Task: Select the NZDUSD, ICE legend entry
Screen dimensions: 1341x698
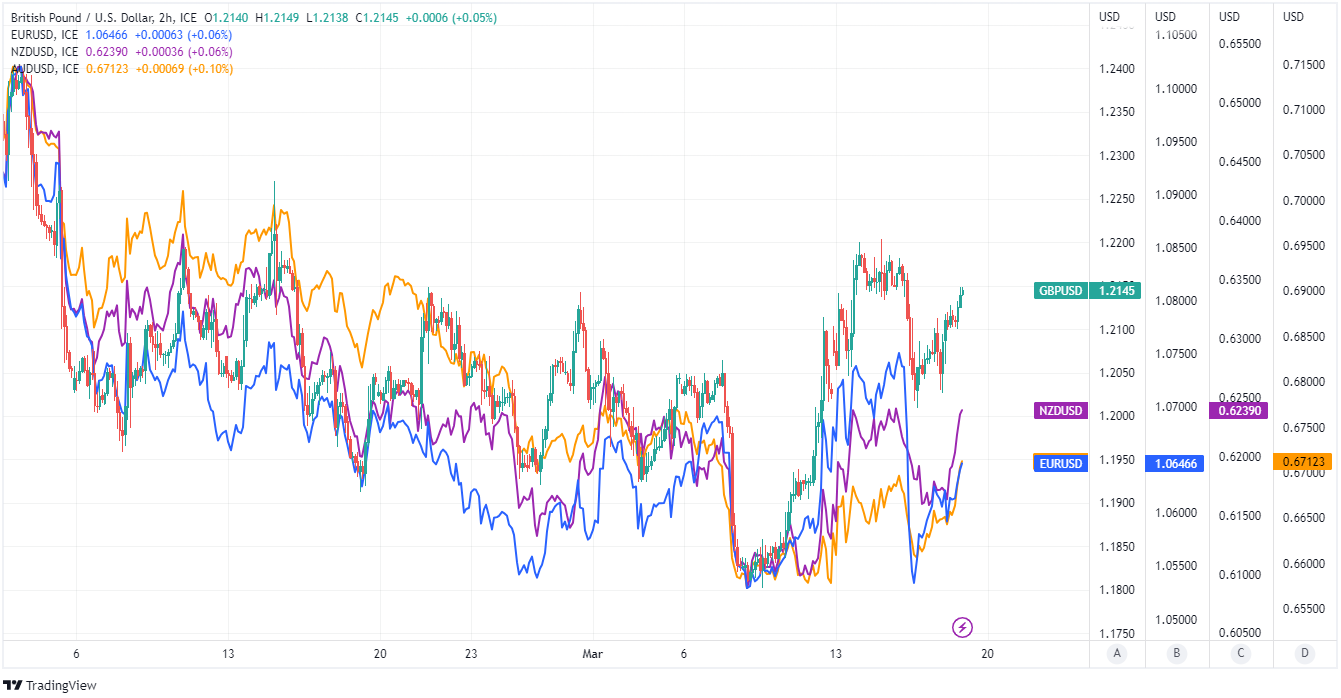Action: [x=45, y=52]
